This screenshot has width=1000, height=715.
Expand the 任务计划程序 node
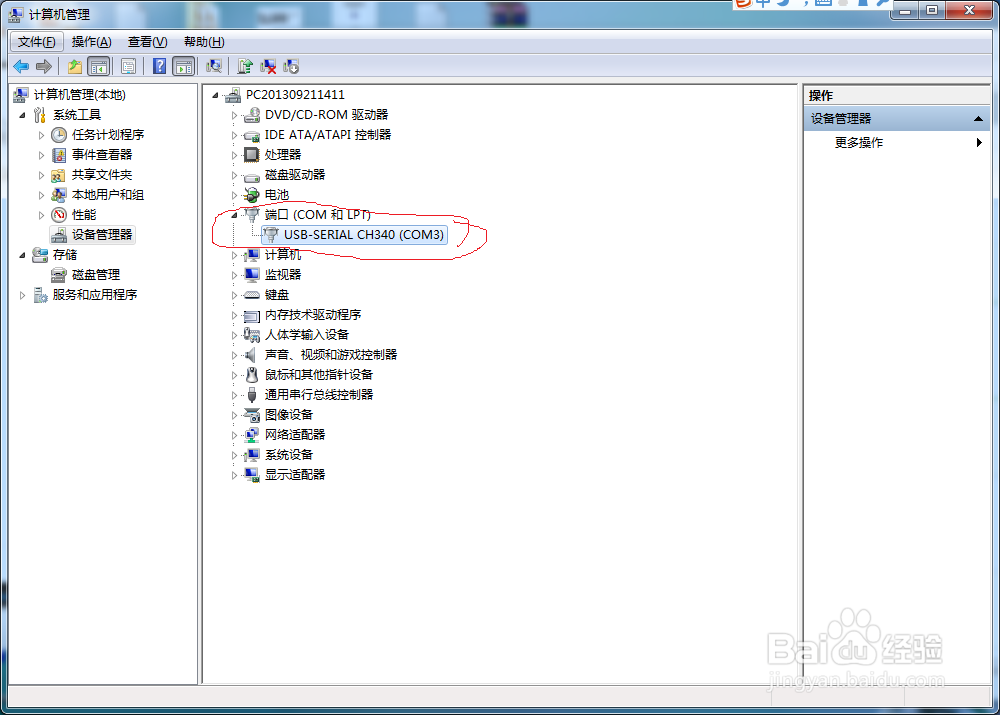[41, 135]
